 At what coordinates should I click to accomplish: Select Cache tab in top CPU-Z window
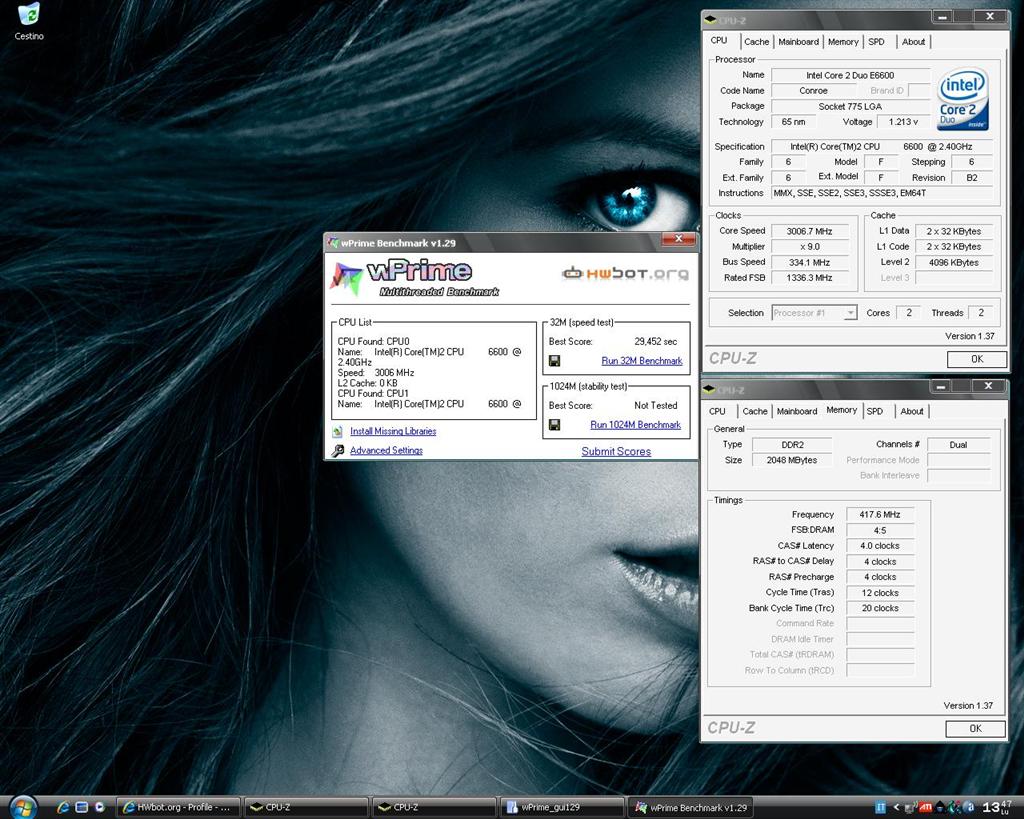(756, 42)
